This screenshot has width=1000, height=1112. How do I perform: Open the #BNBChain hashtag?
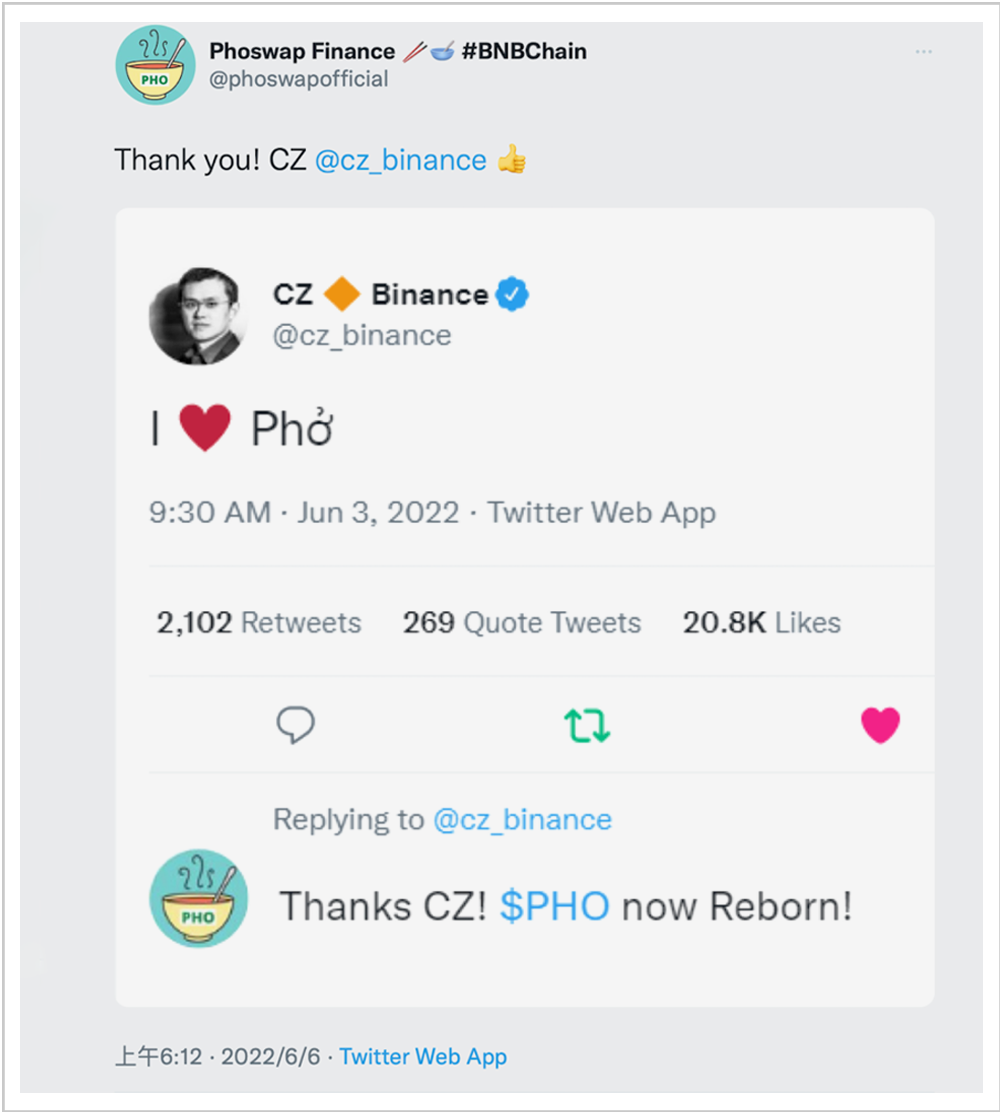524,51
